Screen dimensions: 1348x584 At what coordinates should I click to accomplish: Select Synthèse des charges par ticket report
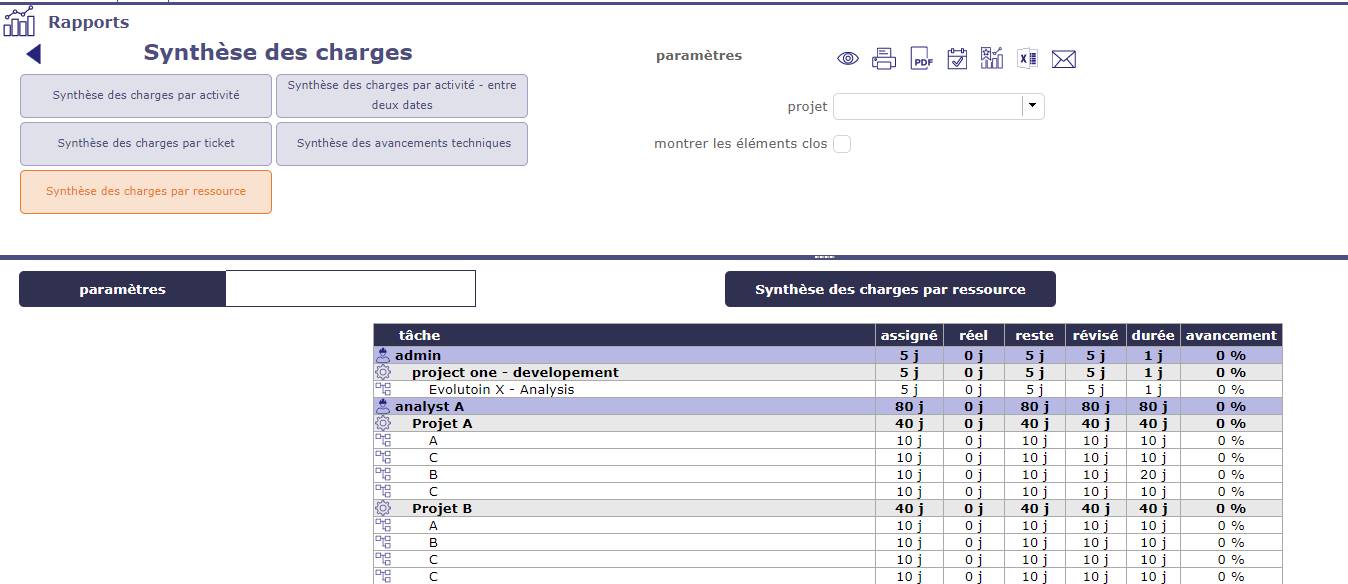tap(146, 144)
